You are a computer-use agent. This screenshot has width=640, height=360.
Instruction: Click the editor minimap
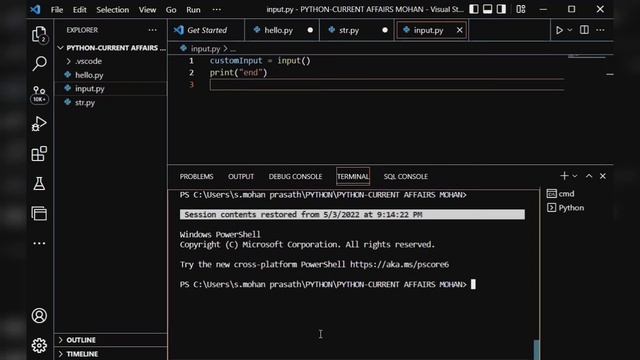click(587, 57)
